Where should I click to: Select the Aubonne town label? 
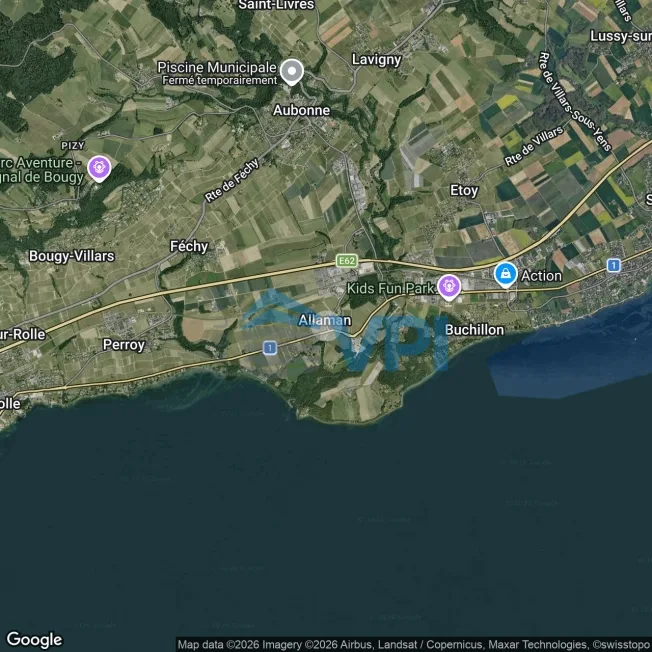point(301,110)
